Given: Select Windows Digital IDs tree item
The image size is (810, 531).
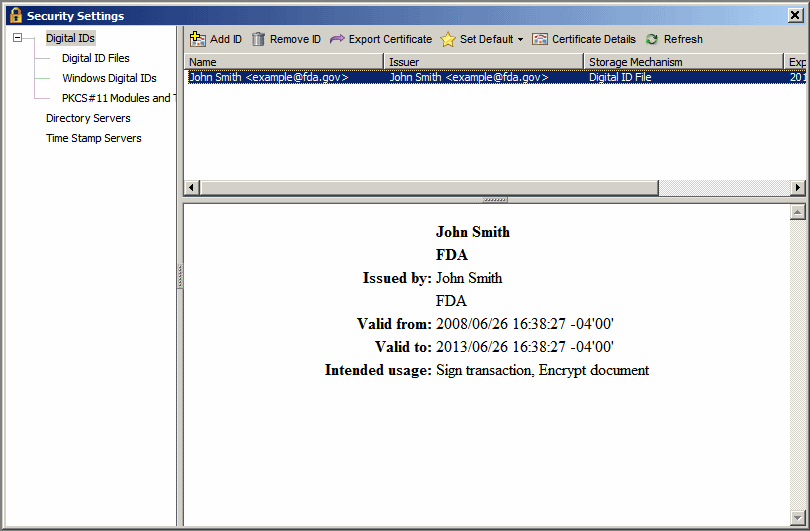Looking at the screenshot, I should 109,79.
